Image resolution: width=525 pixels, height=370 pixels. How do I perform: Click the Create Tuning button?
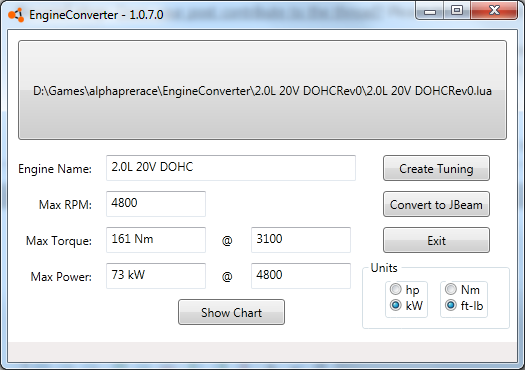(x=436, y=168)
